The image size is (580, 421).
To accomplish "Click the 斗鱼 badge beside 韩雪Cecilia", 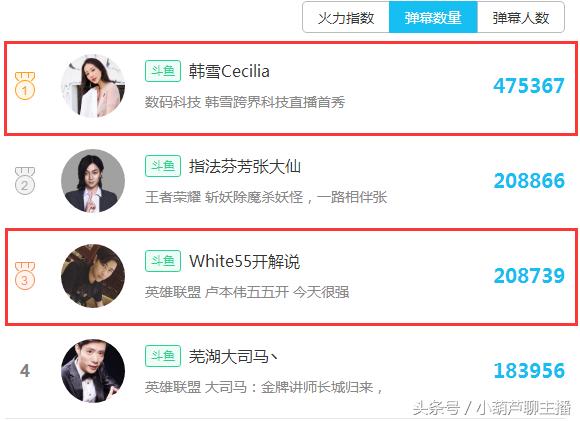I will 163,71.
